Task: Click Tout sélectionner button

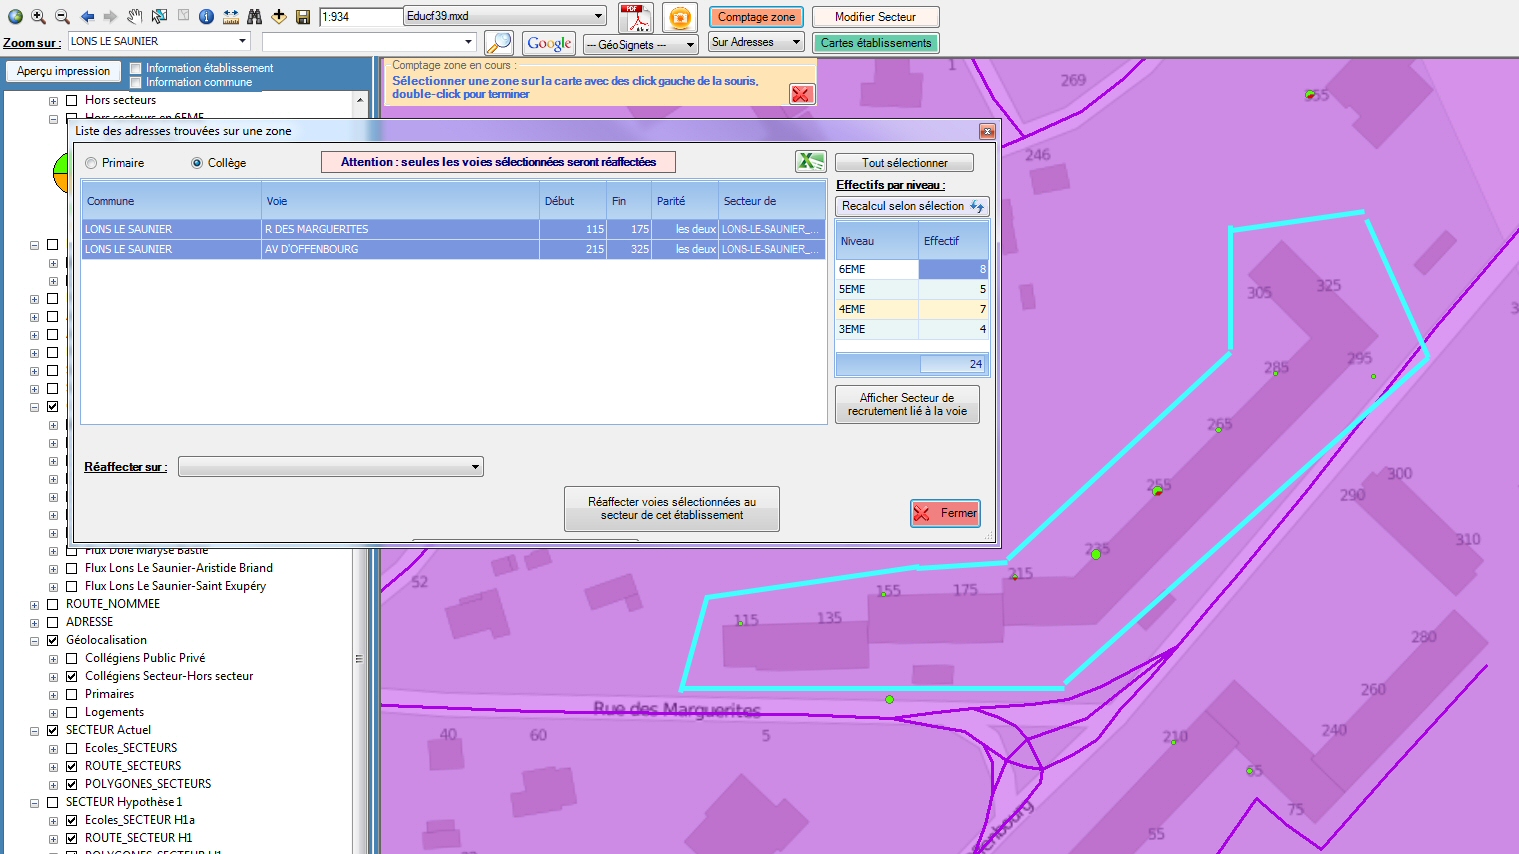Action: click(x=904, y=163)
